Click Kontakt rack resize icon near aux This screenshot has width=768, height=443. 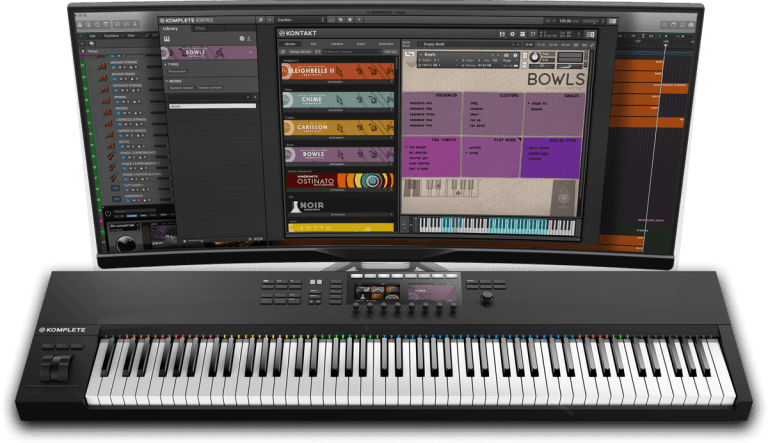(592, 45)
